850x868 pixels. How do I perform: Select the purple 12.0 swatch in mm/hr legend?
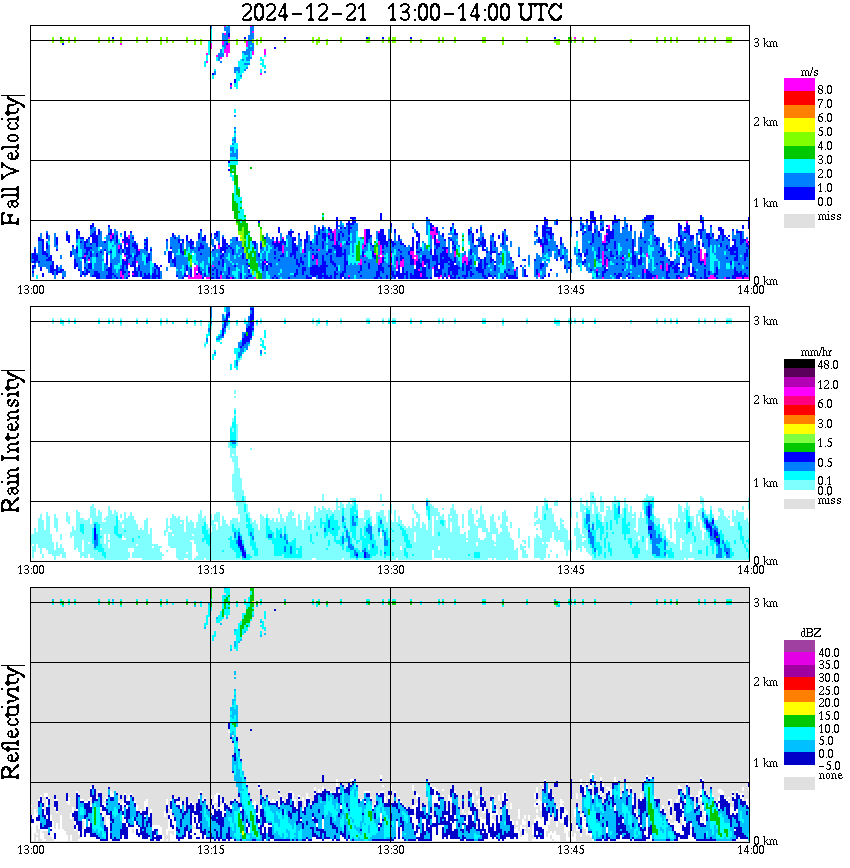(799, 383)
